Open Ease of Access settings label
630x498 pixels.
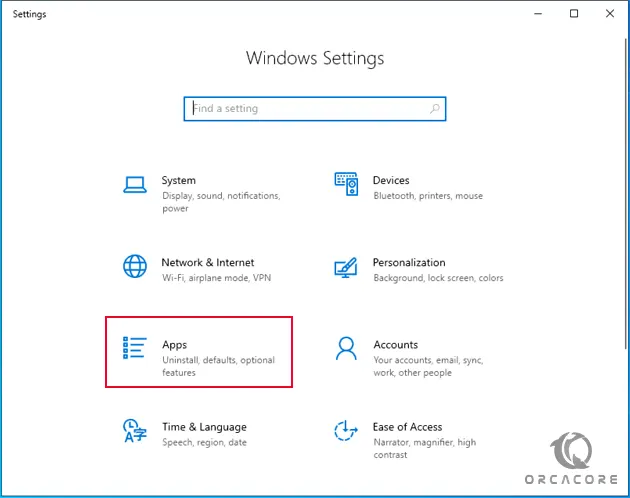407,427
